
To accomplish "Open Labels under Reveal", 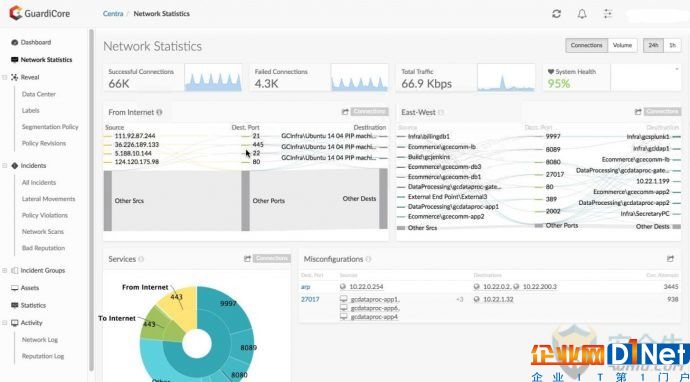I will tap(30, 110).
